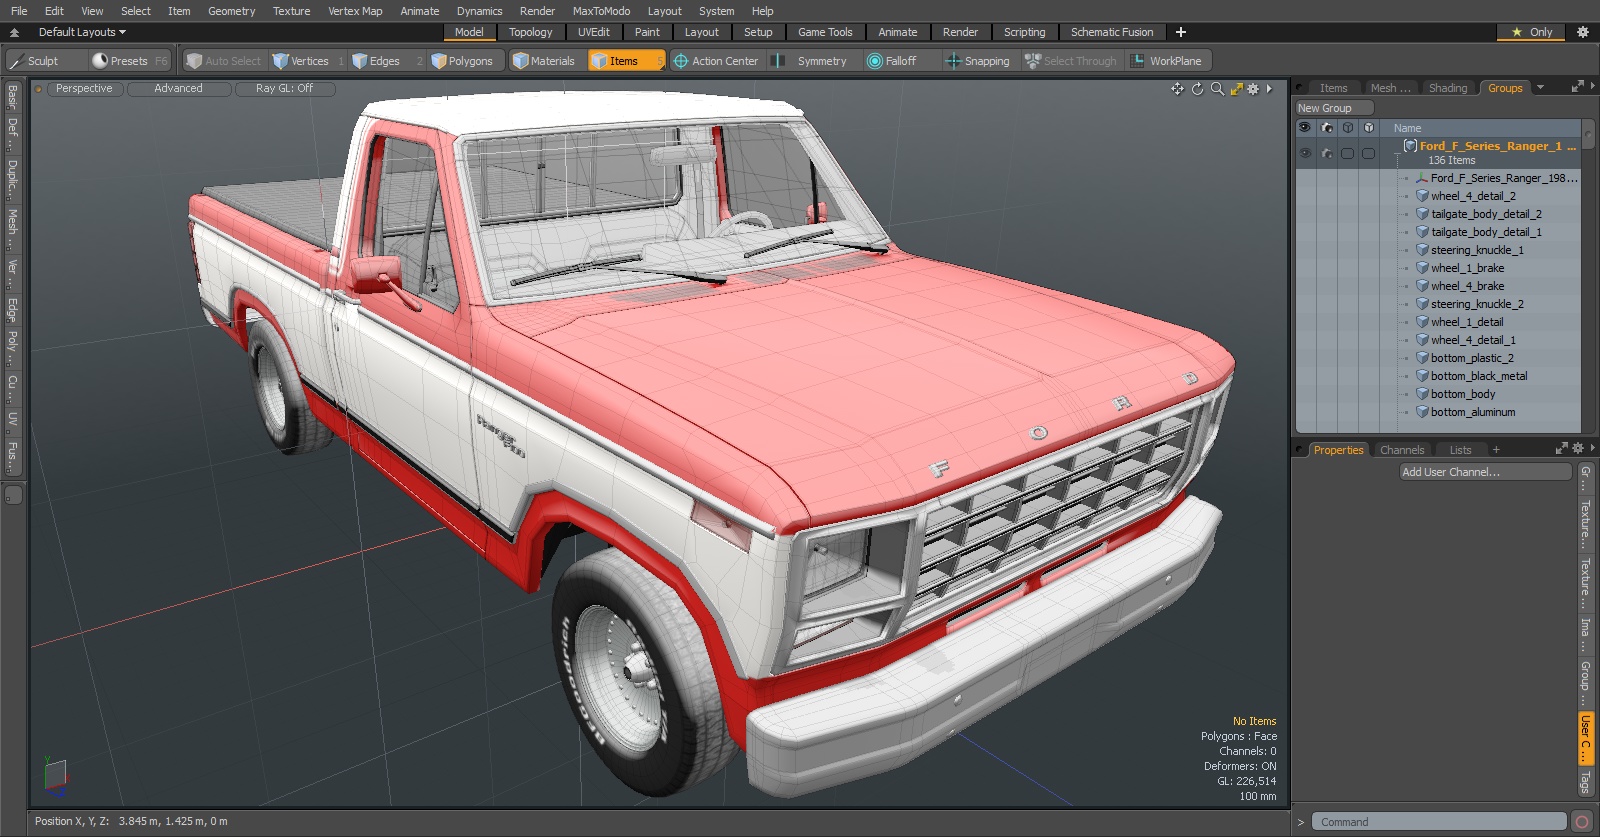Switch to the Items panel tab

[1333, 88]
